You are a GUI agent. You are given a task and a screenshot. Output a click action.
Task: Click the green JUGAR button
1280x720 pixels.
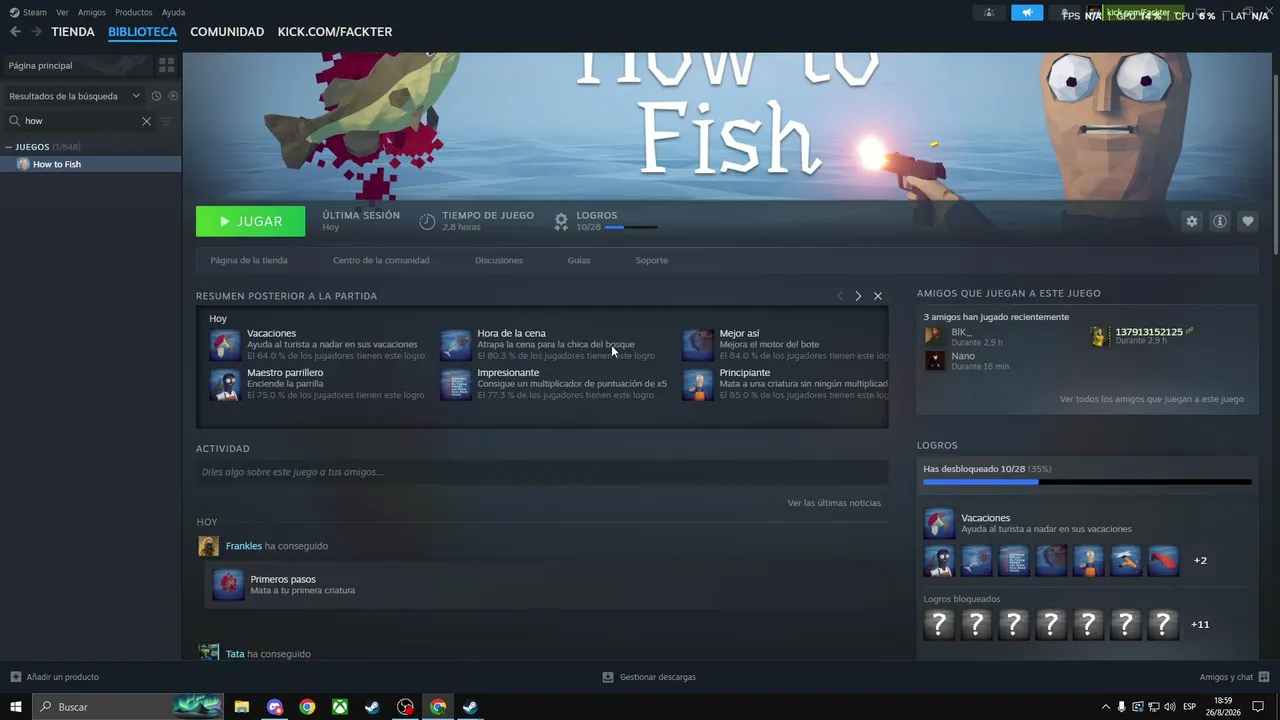[250, 221]
